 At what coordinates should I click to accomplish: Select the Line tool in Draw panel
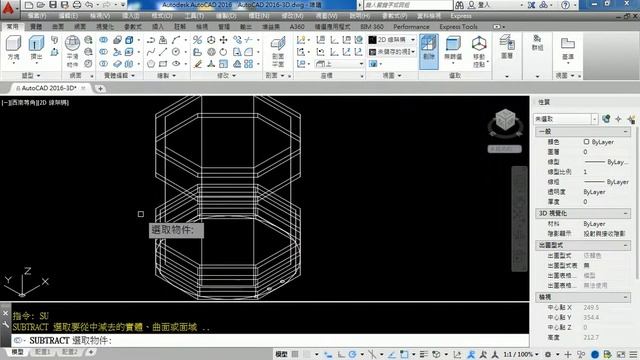click(x=163, y=52)
